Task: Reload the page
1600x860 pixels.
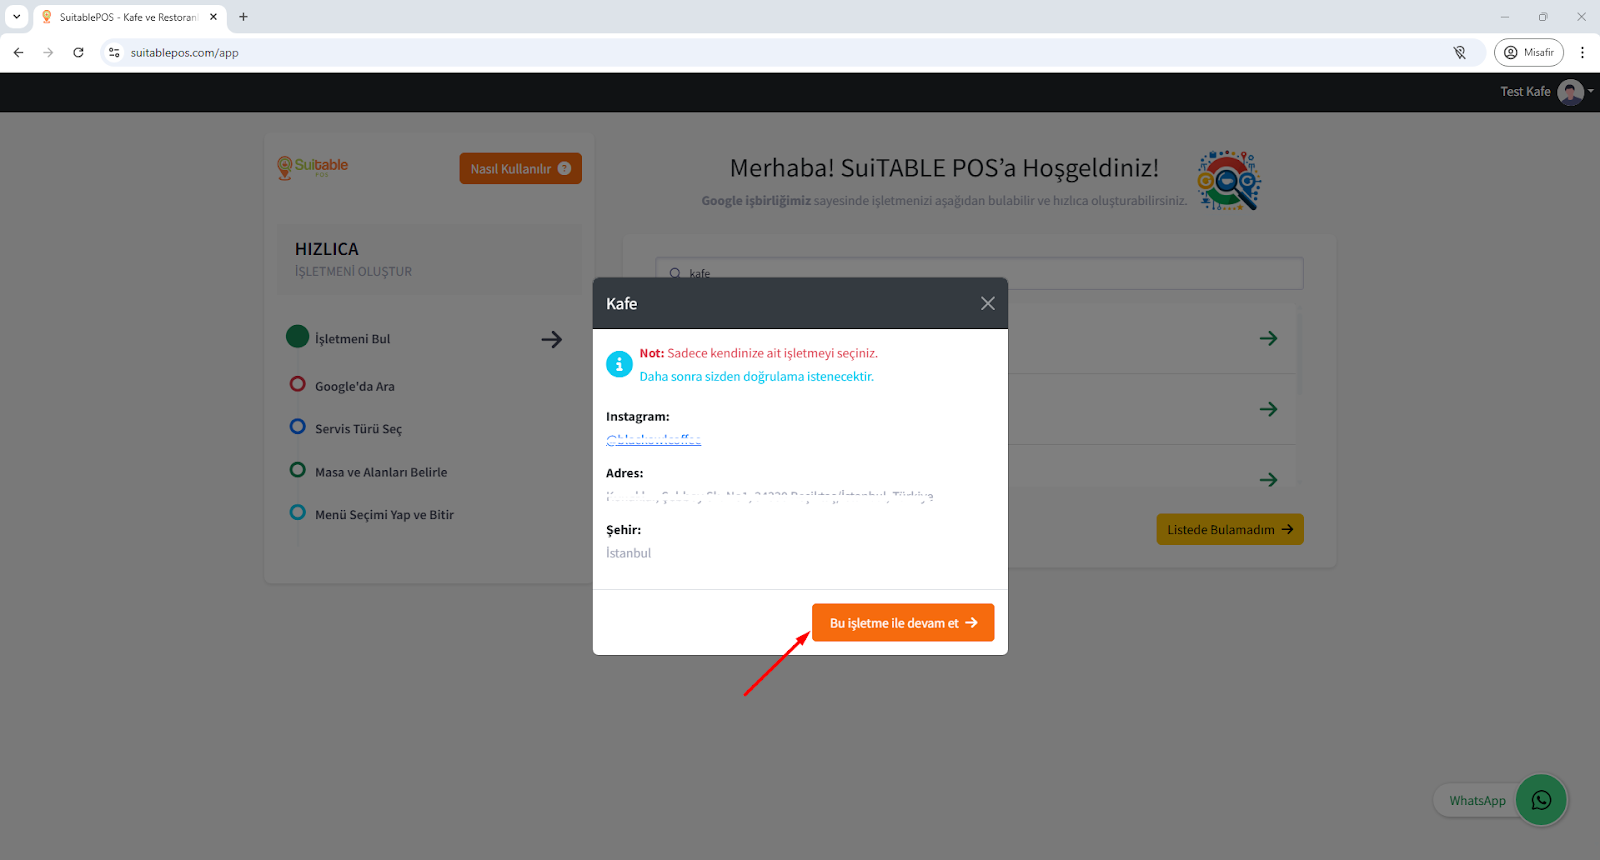Action: [78, 53]
